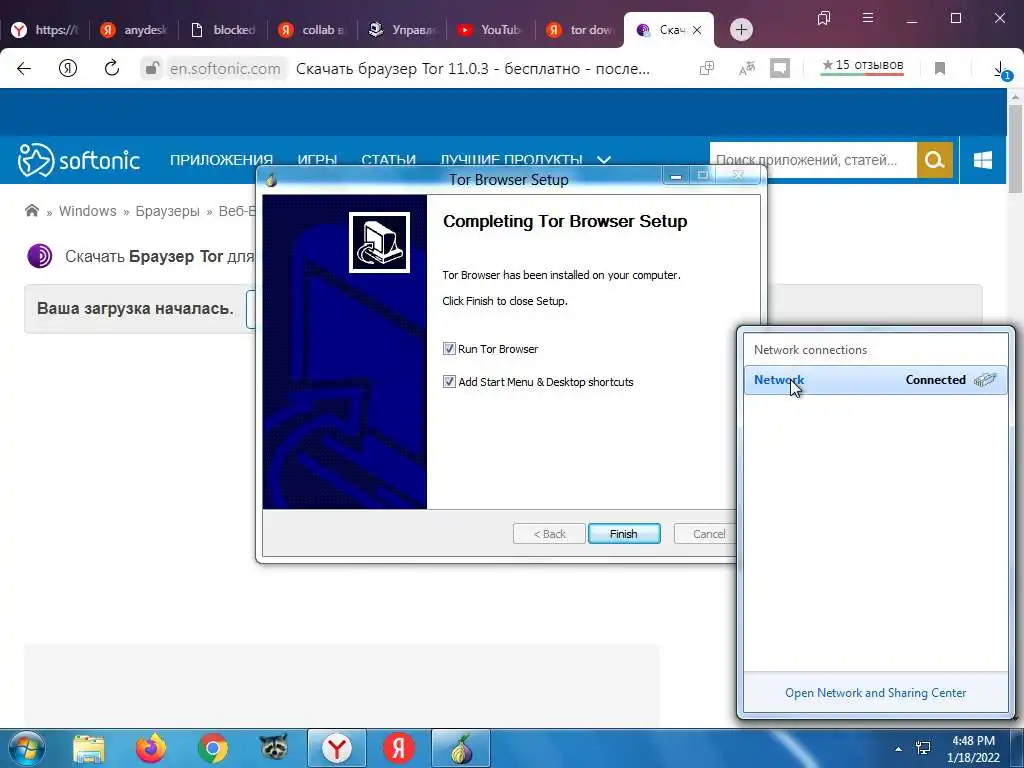Click the Back button in setup
The image size is (1024, 768).
[549, 534]
